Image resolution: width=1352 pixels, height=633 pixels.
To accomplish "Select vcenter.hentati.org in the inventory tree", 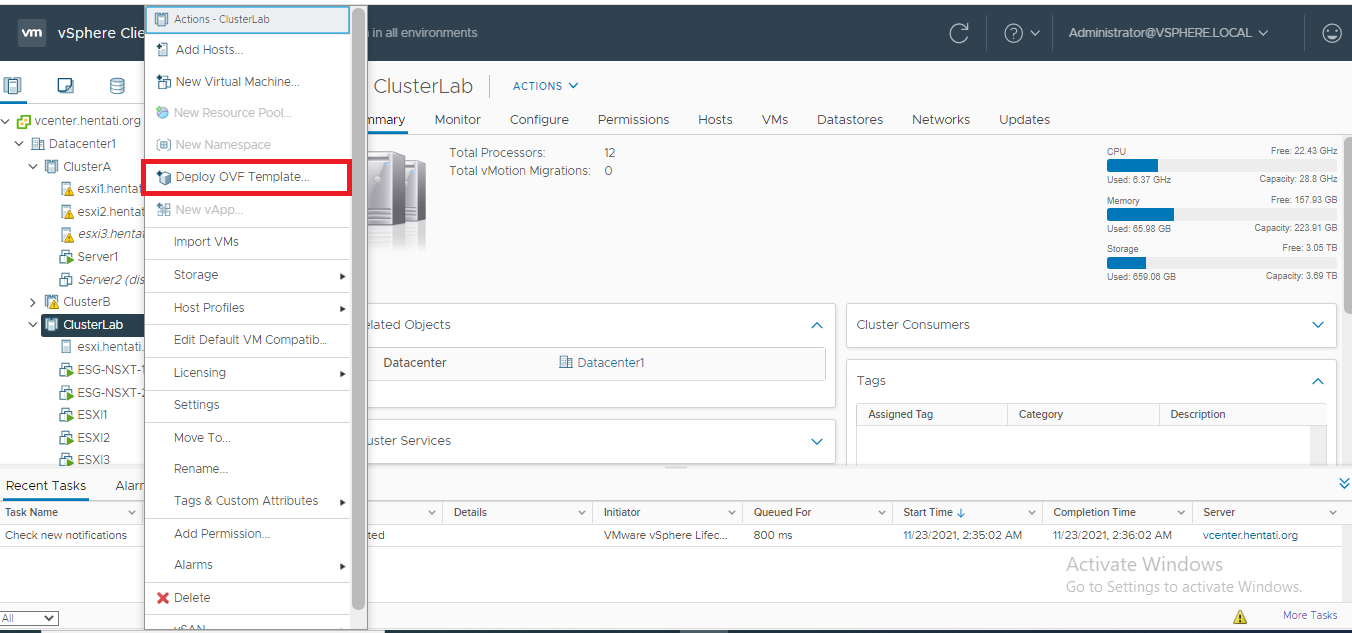I will [88, 121].
